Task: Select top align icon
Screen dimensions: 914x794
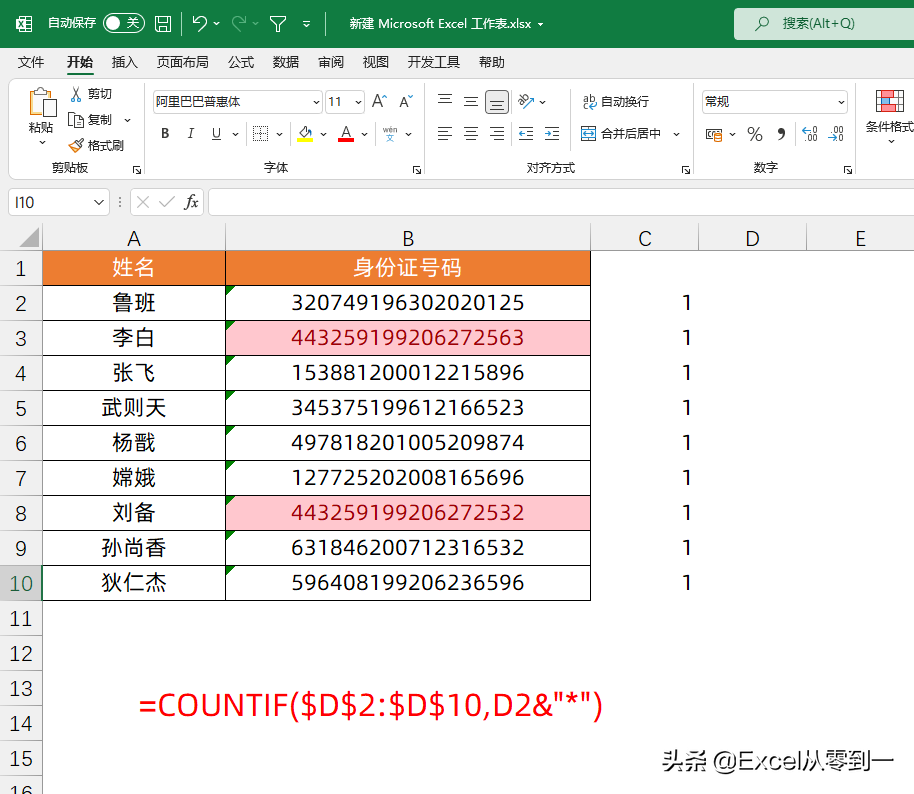Action: (445, 101)
